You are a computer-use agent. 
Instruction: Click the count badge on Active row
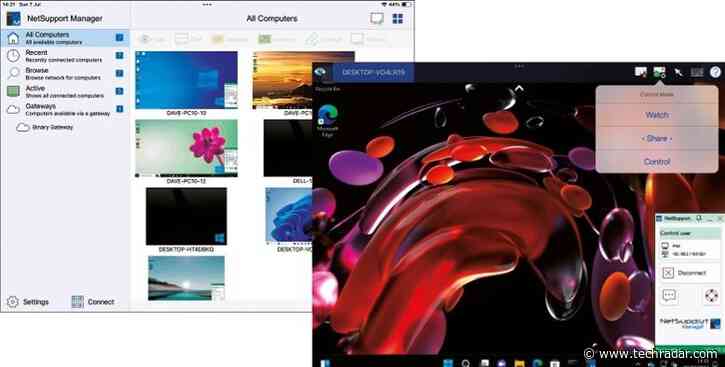[x=119, y=91]
